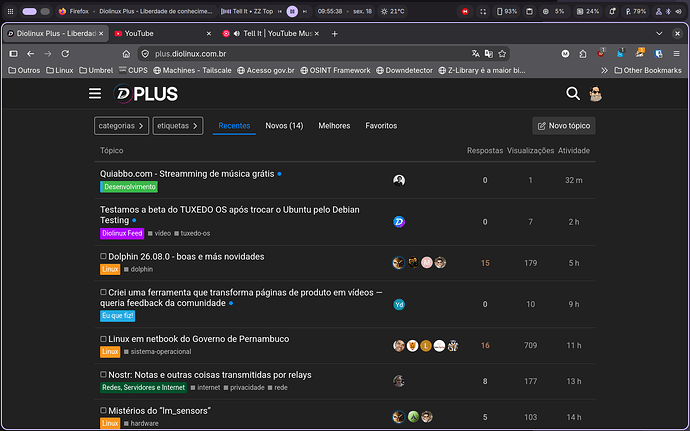This screenshot has width=690, height=431.
Task: Tick the checkbox beside the Linux em netbook topic
Action: coord(103,339)
